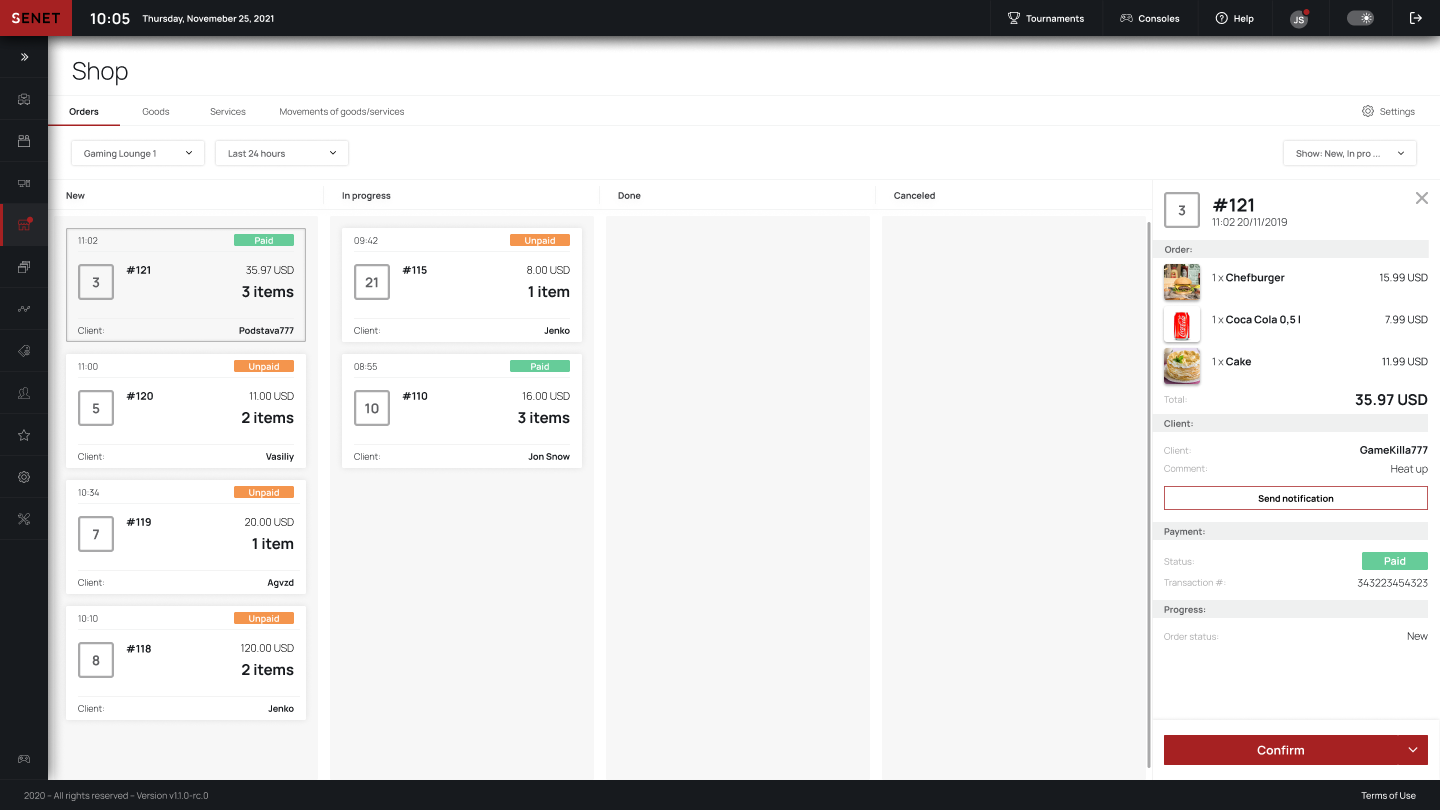
Task: Click the logout icon in top bar
Action: [x=1416, y=18]
